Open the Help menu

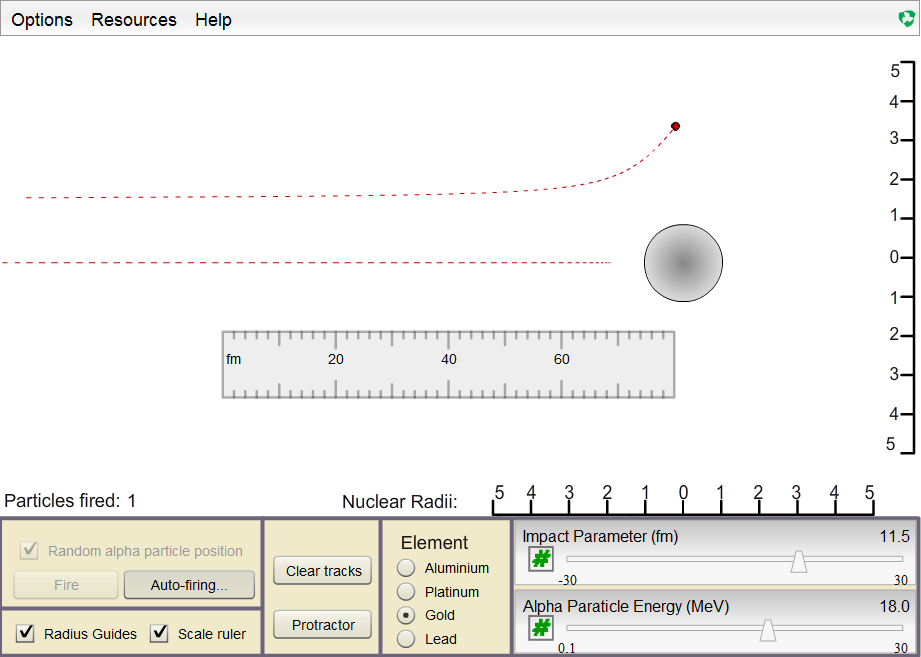[x=213, y=20]
